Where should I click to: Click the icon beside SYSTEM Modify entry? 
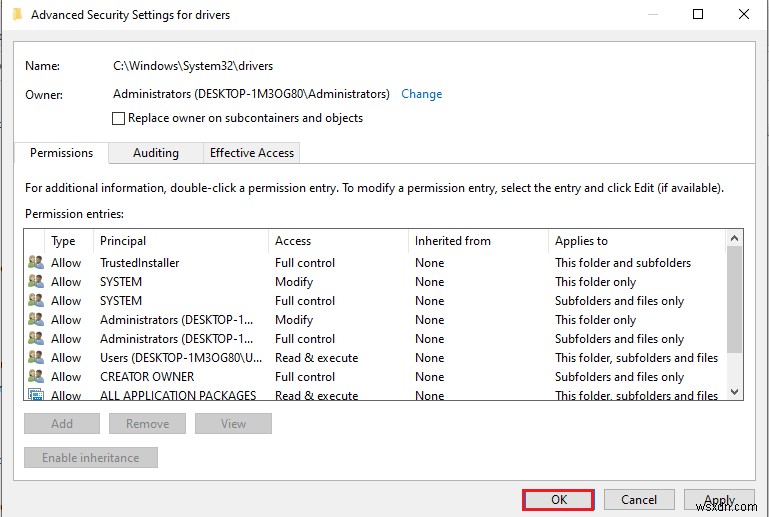[x=36, y=282]
